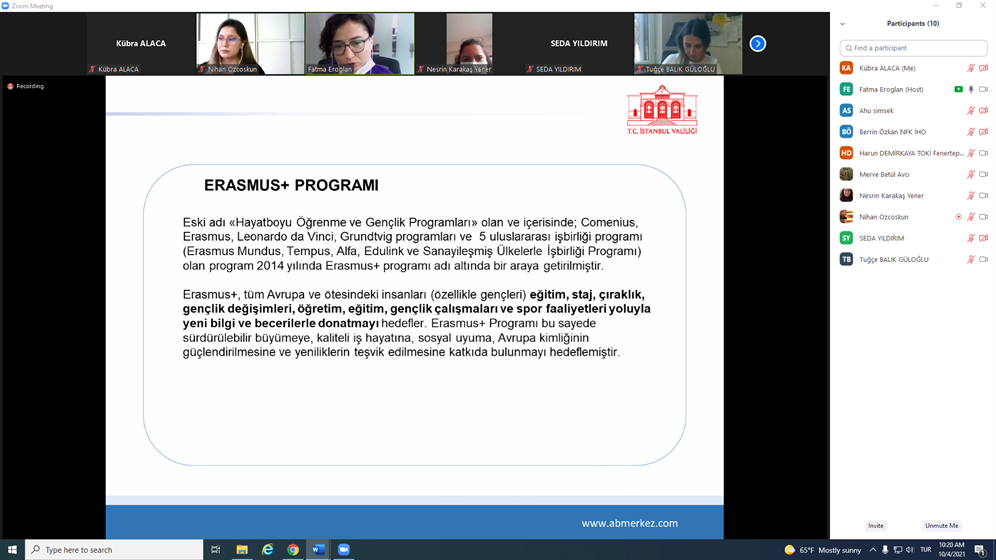Image resolution: width=996 pixels, height=560 pixels.
Task: Click Fatma Eroglan's video thumbnail
Action: pyautogui.click(x=359, y=43)
